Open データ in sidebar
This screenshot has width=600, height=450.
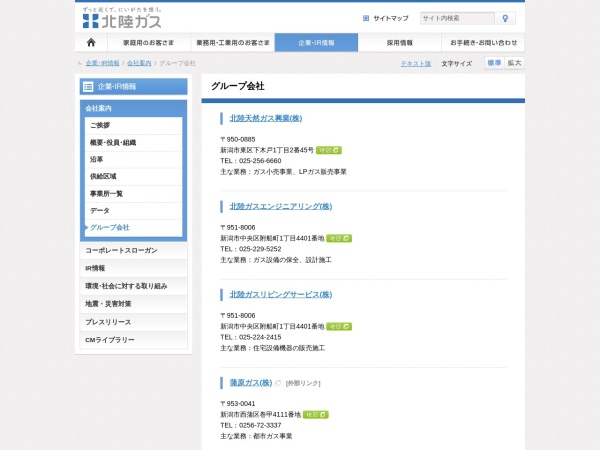point(134,210)
